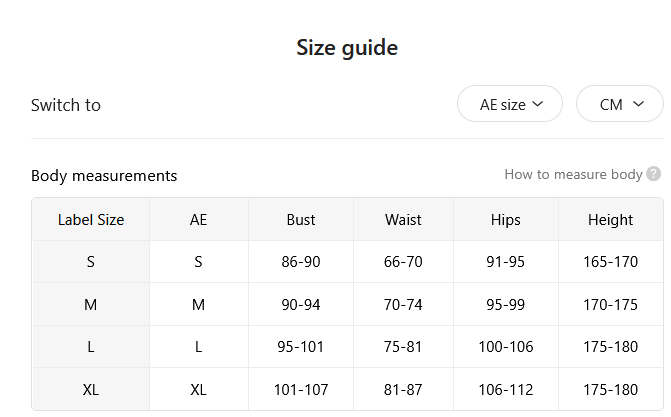This screenshot has height=417, width=671.
Task: Click bust value 95-101 cell
Action: pyautogui.click(x=301, y=346)
